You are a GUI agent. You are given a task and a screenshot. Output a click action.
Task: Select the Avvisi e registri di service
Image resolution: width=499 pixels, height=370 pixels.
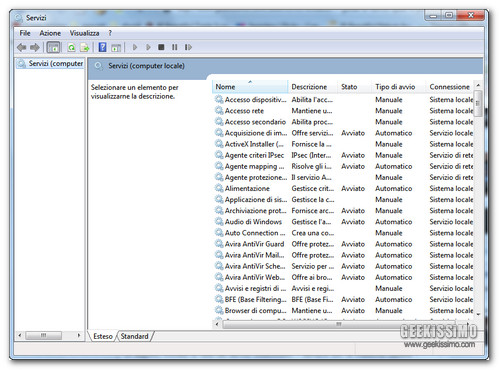(344, 288)
